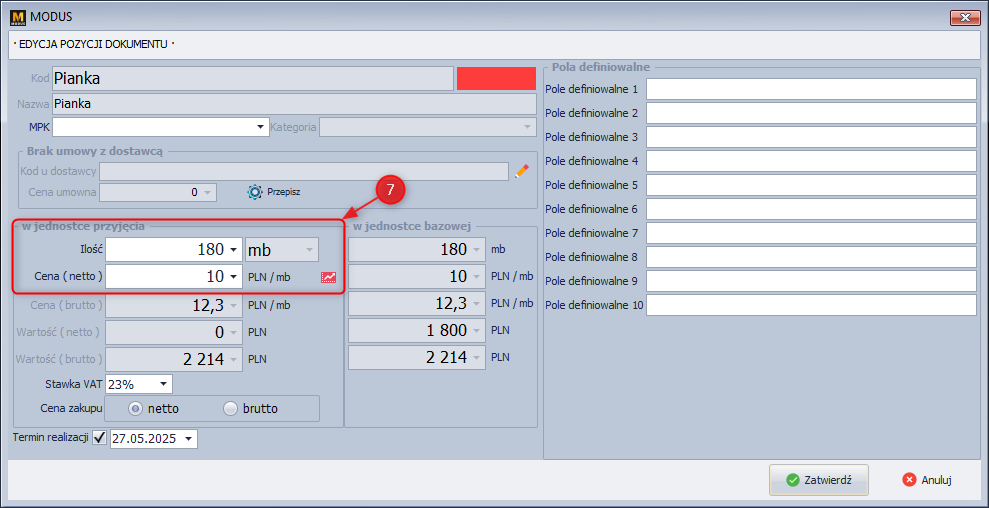The image size is (989, 508).
Task: Expand the MPK dropdown
Action: (262, 127)
